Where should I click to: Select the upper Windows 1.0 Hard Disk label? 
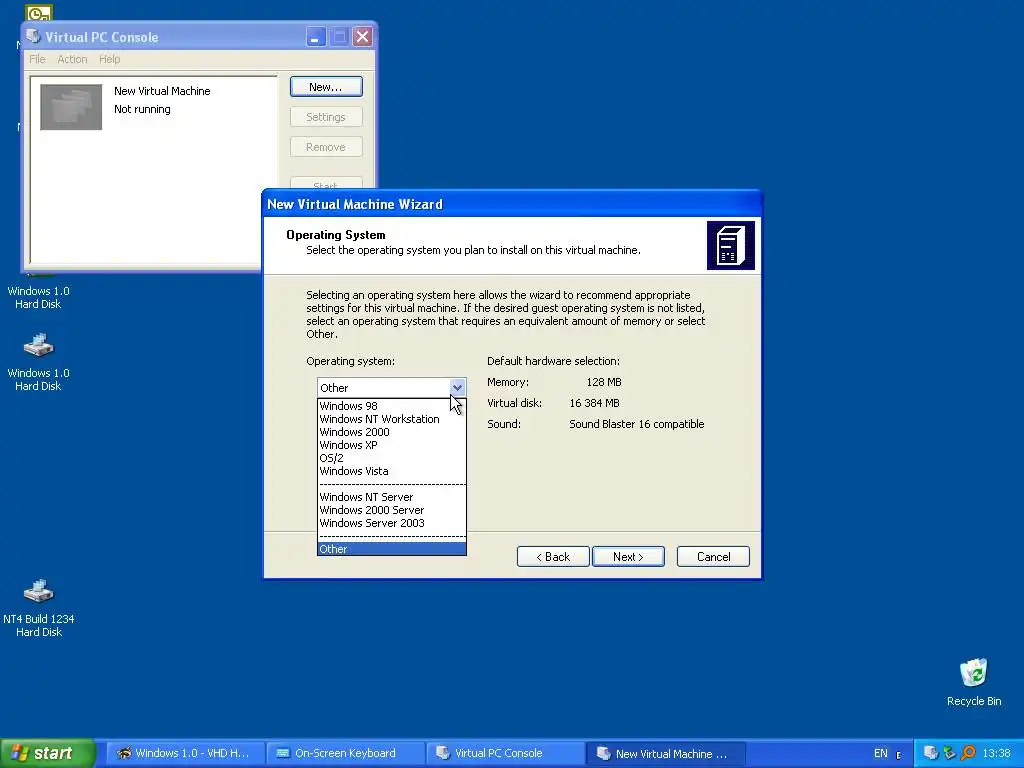point(39,297)
